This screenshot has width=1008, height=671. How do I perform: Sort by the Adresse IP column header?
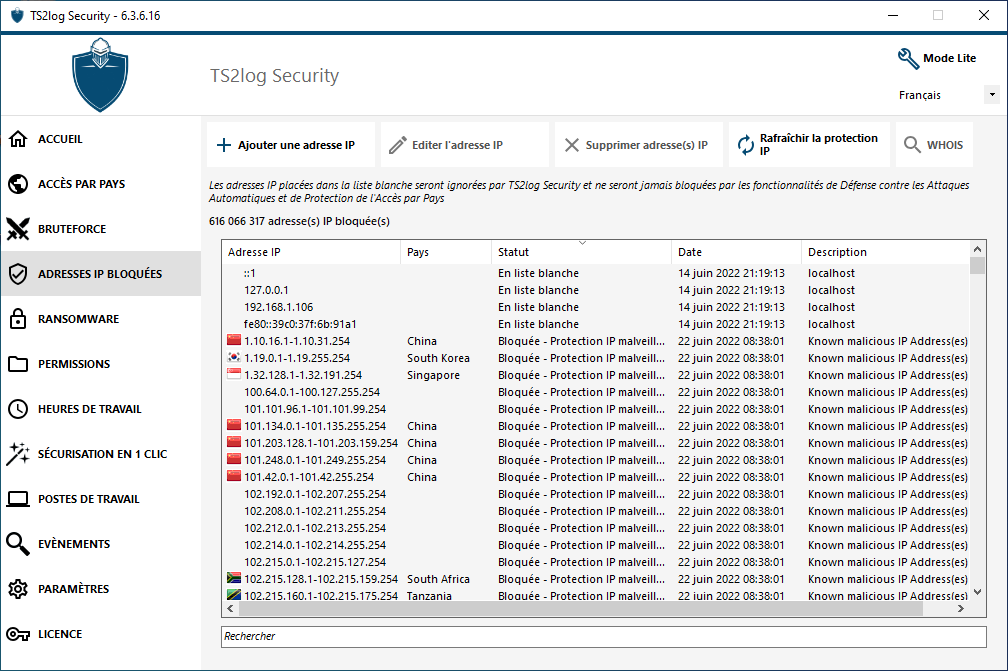[311, 252]
